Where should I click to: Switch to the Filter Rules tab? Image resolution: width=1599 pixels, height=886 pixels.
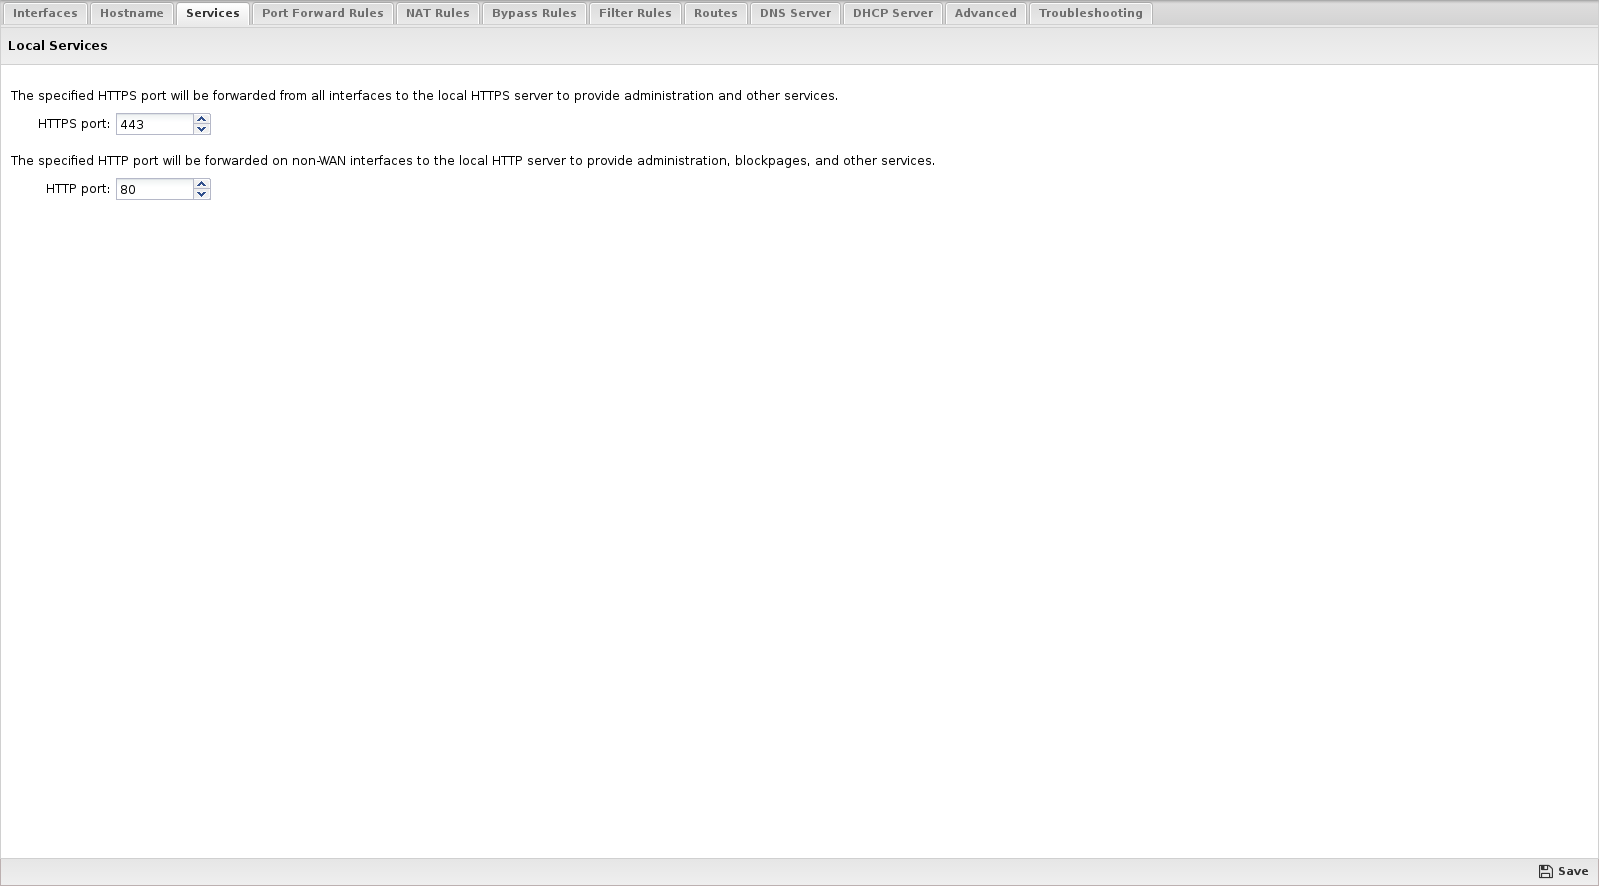tap(635, 13)
